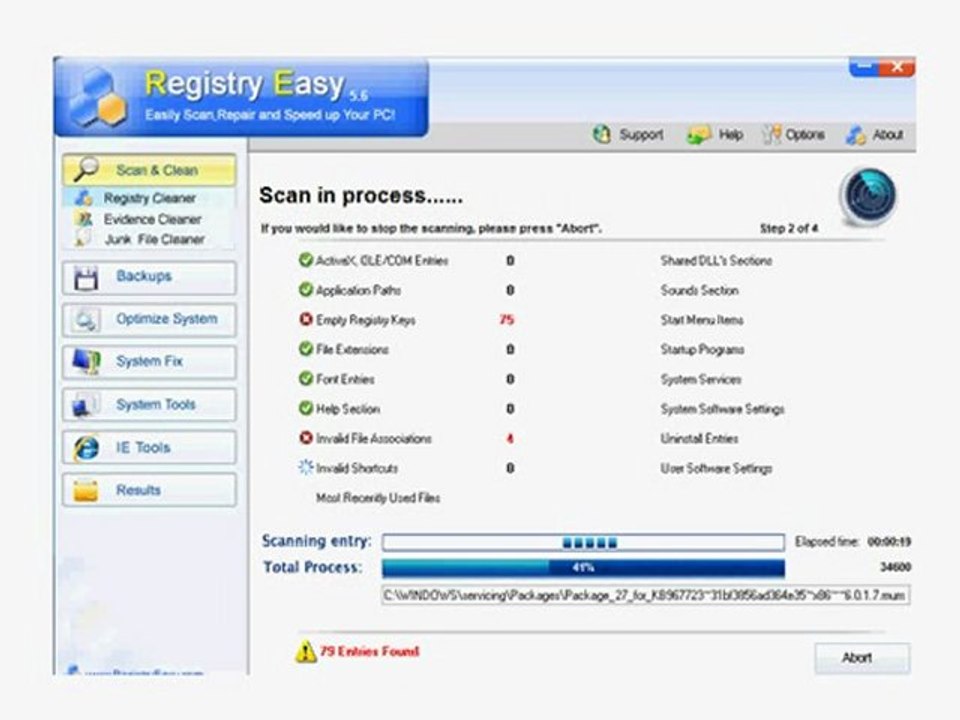Click the Step 2 of 4 text
The height and width of the screenshot is (720, 960).
(789, 228)
